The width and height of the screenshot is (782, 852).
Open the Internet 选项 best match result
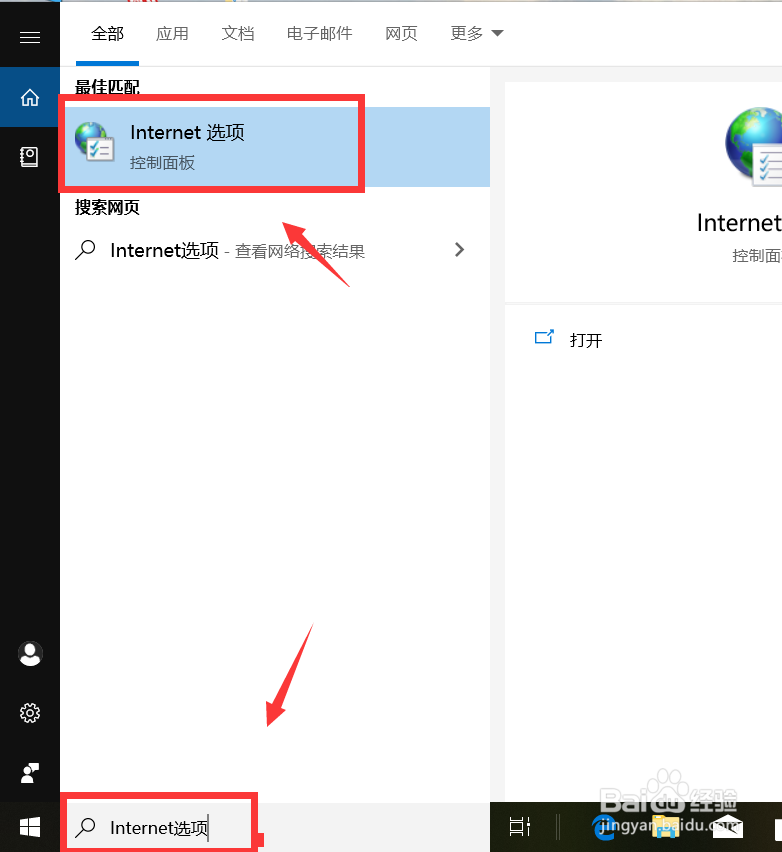coord(275,147)
